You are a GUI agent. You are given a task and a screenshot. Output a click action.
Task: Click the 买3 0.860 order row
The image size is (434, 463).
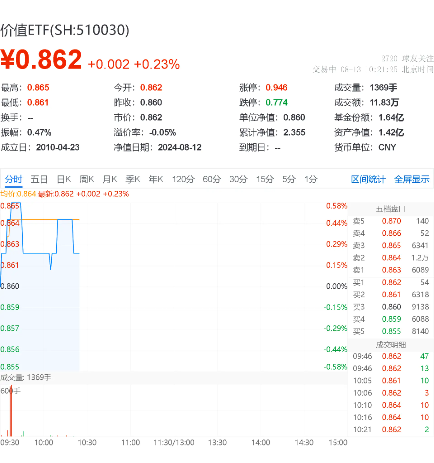(x=391, y=307)
